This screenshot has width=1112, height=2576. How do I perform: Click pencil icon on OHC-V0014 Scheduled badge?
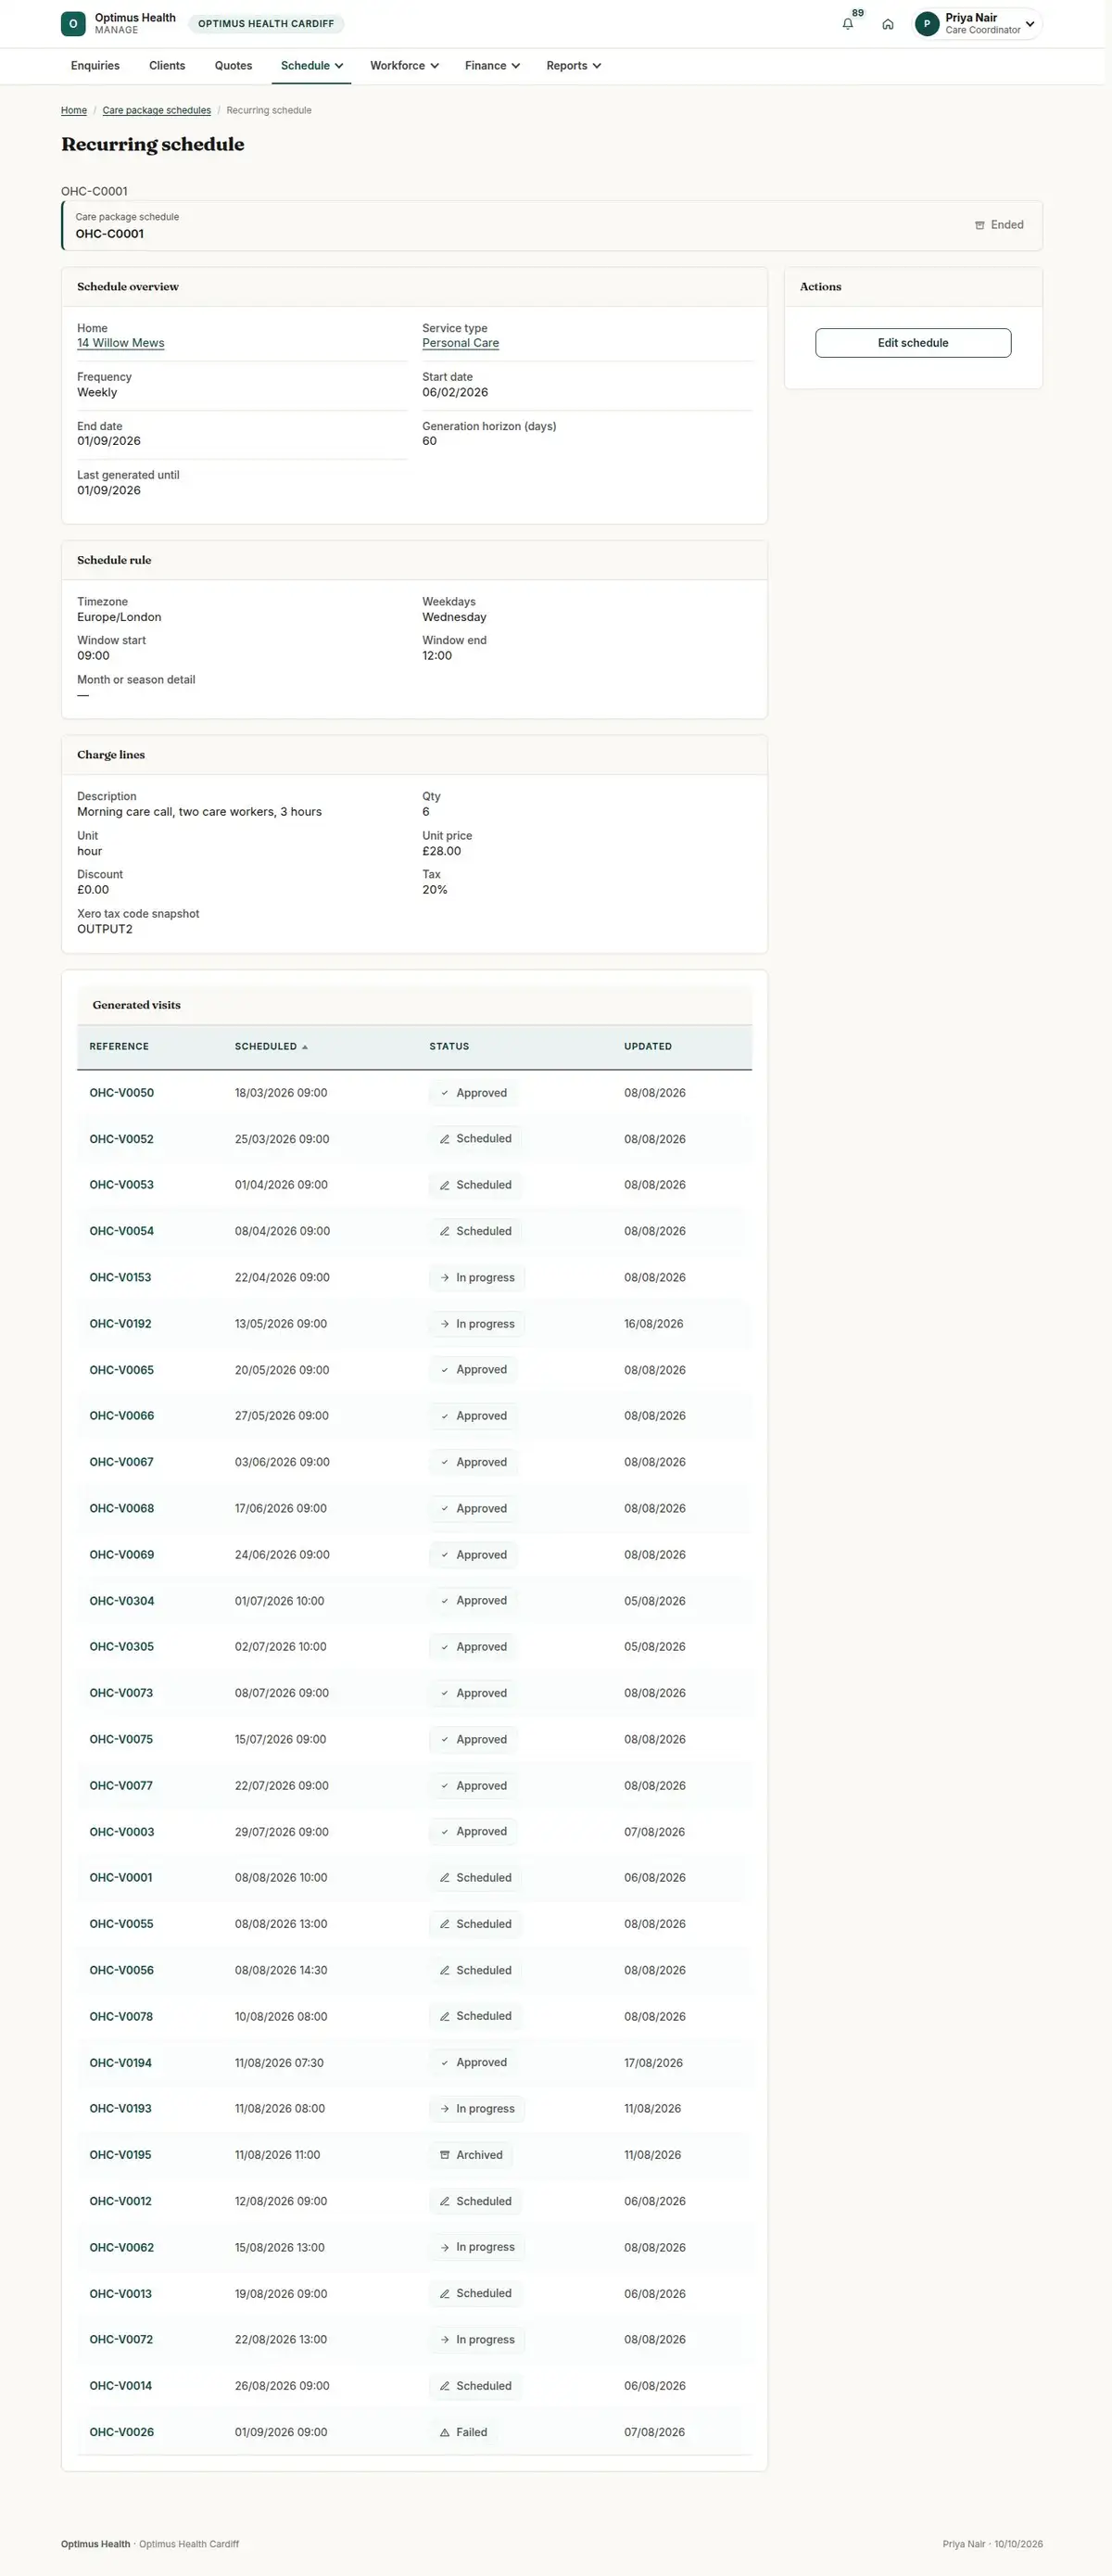445,2386
